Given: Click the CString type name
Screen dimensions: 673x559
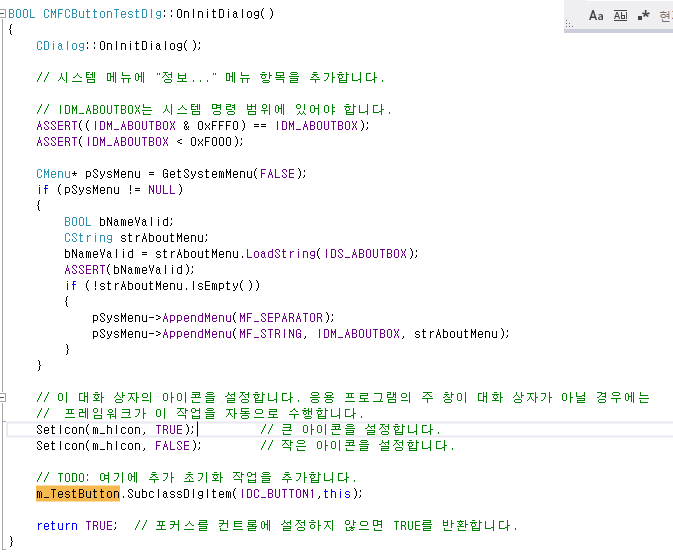Looking at the screenshot, I should click(88, 238).
